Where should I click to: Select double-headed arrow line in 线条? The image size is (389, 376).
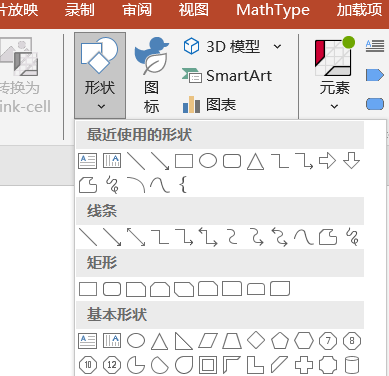tap(136, 237)
